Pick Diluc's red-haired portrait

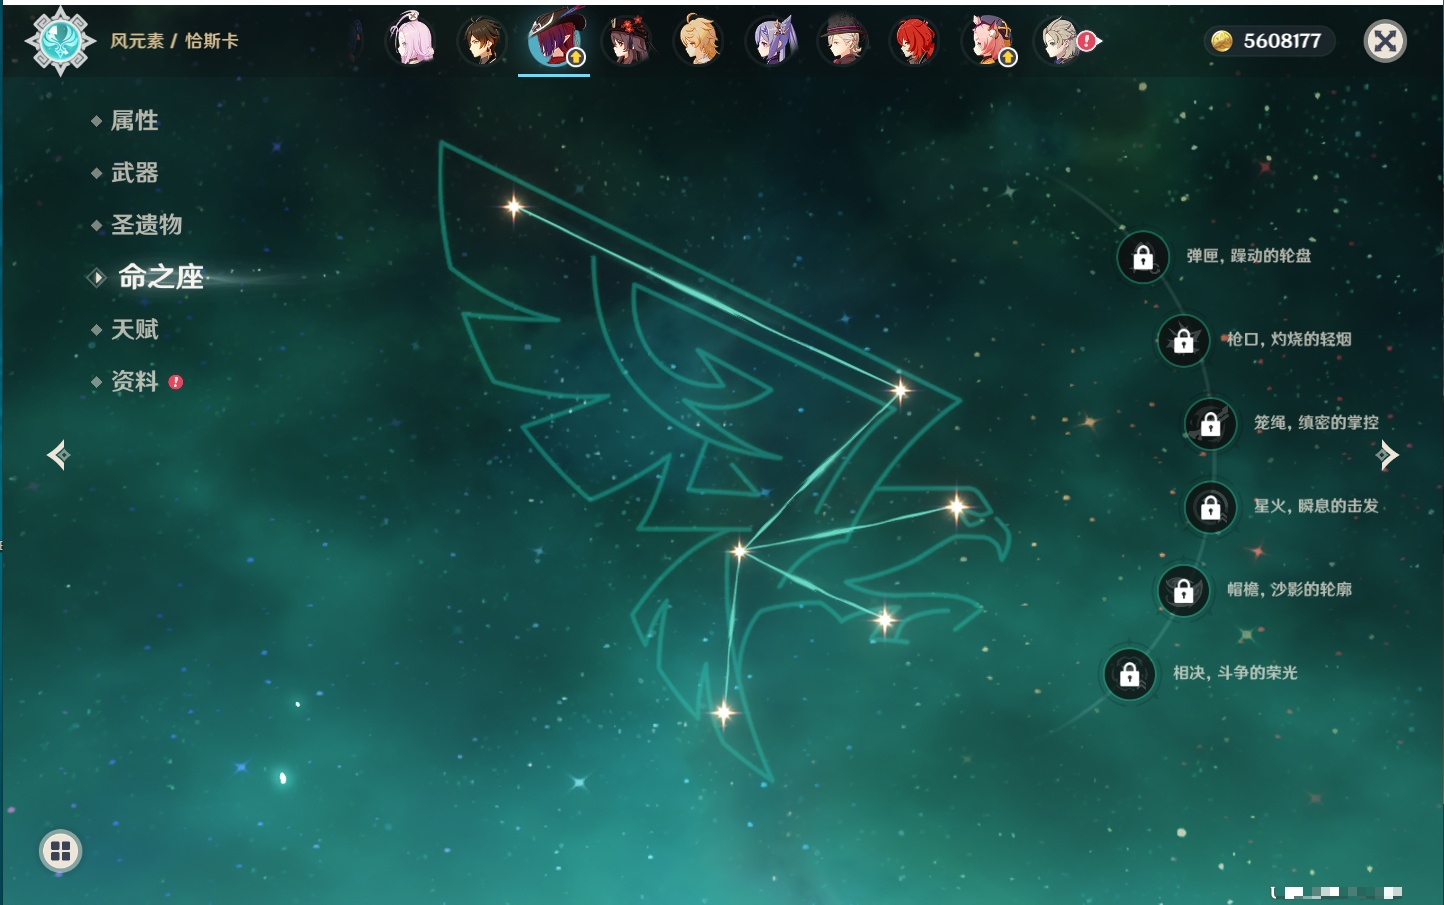coord(915,42)
